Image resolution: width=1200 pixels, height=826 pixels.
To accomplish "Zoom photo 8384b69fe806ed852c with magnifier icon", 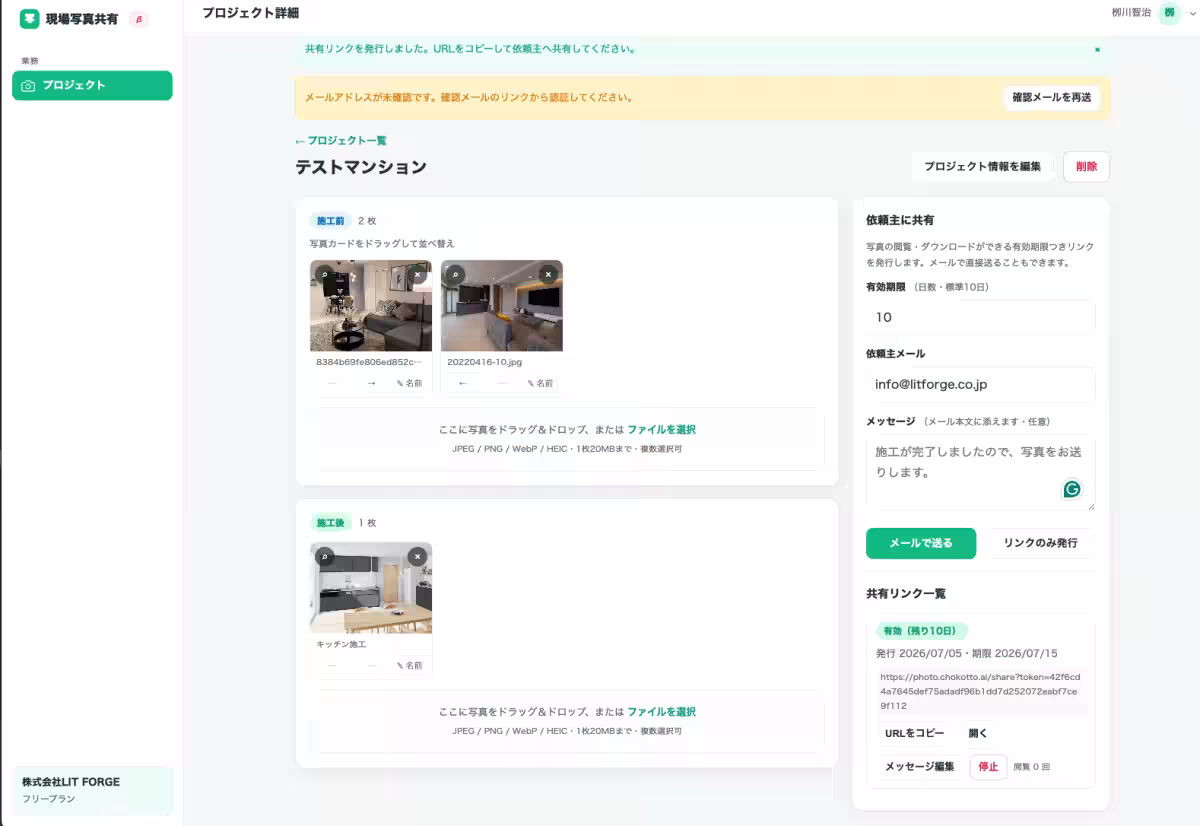I will point(324,274).
